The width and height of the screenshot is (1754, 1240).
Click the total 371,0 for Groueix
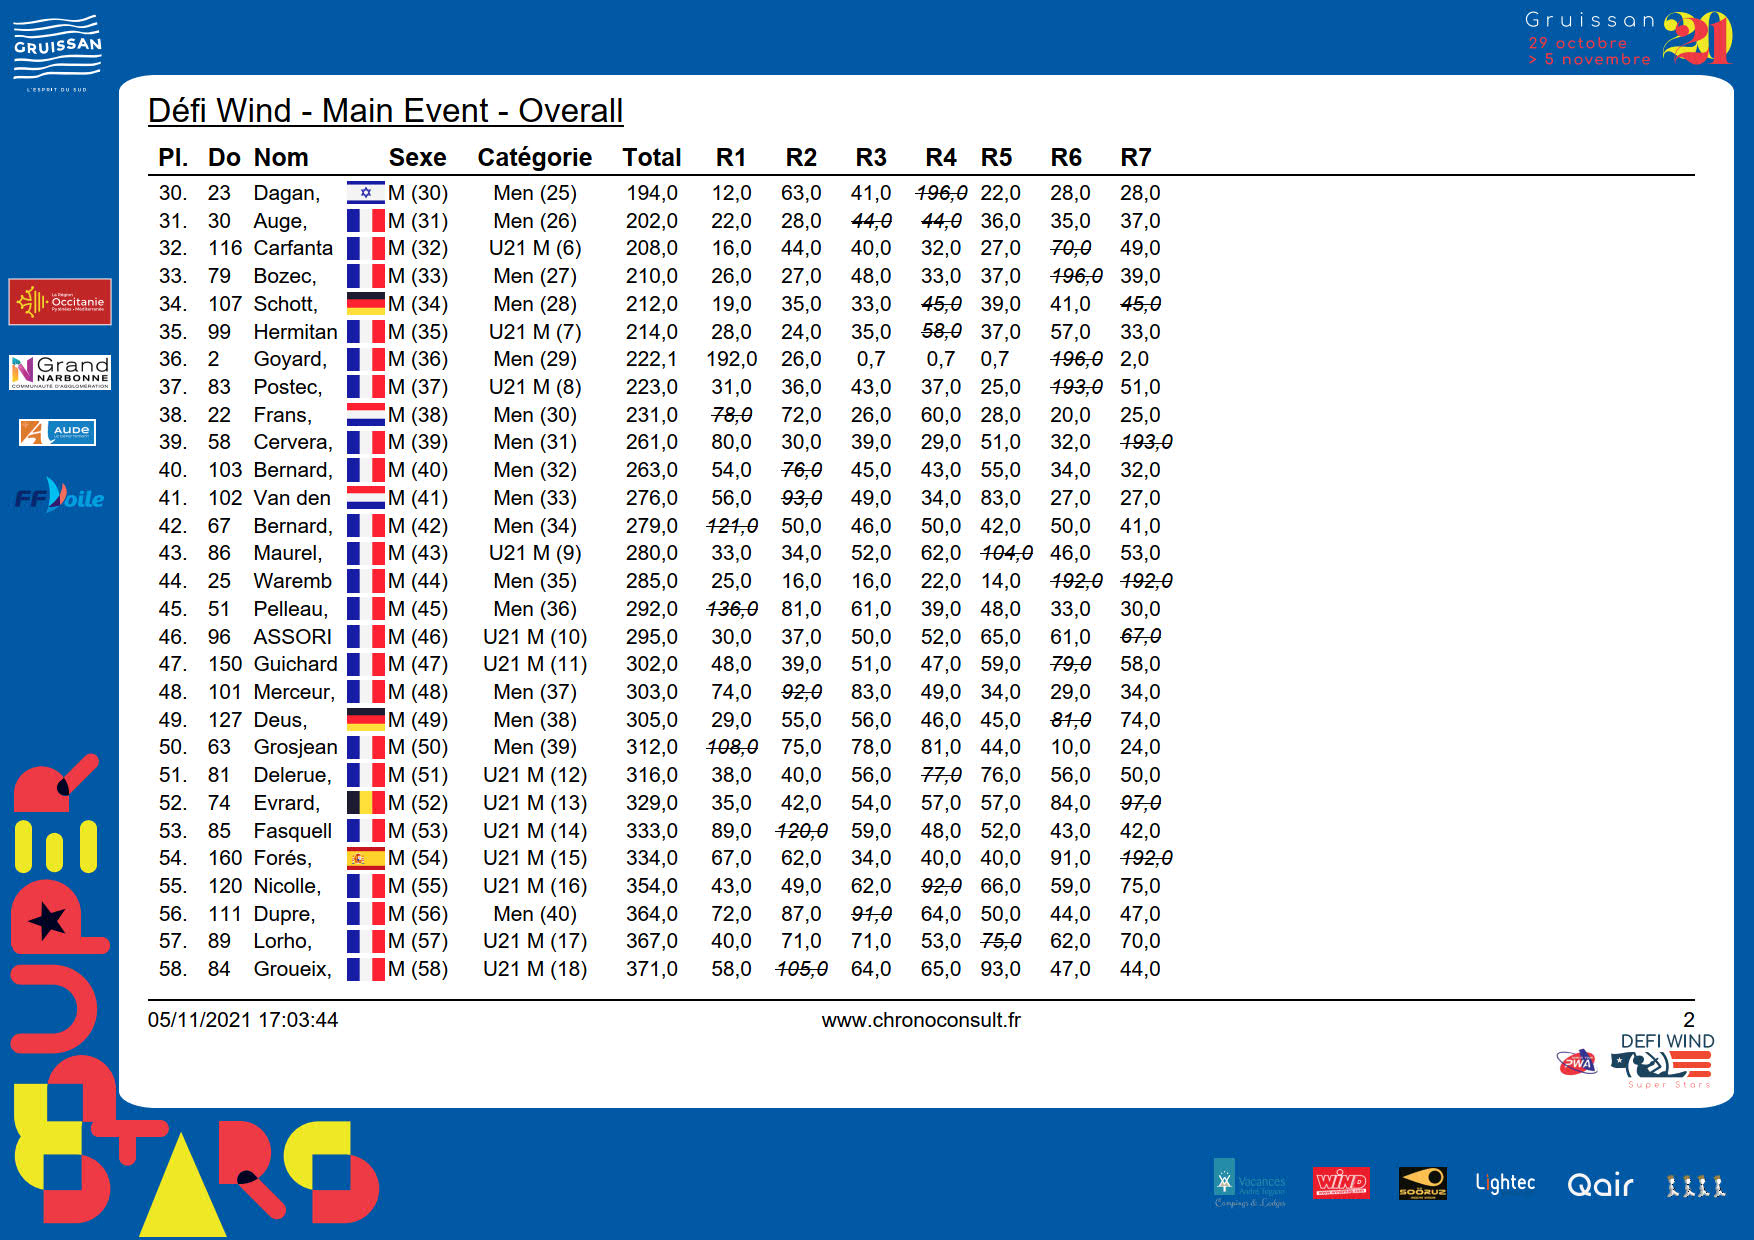pos(652,969)
